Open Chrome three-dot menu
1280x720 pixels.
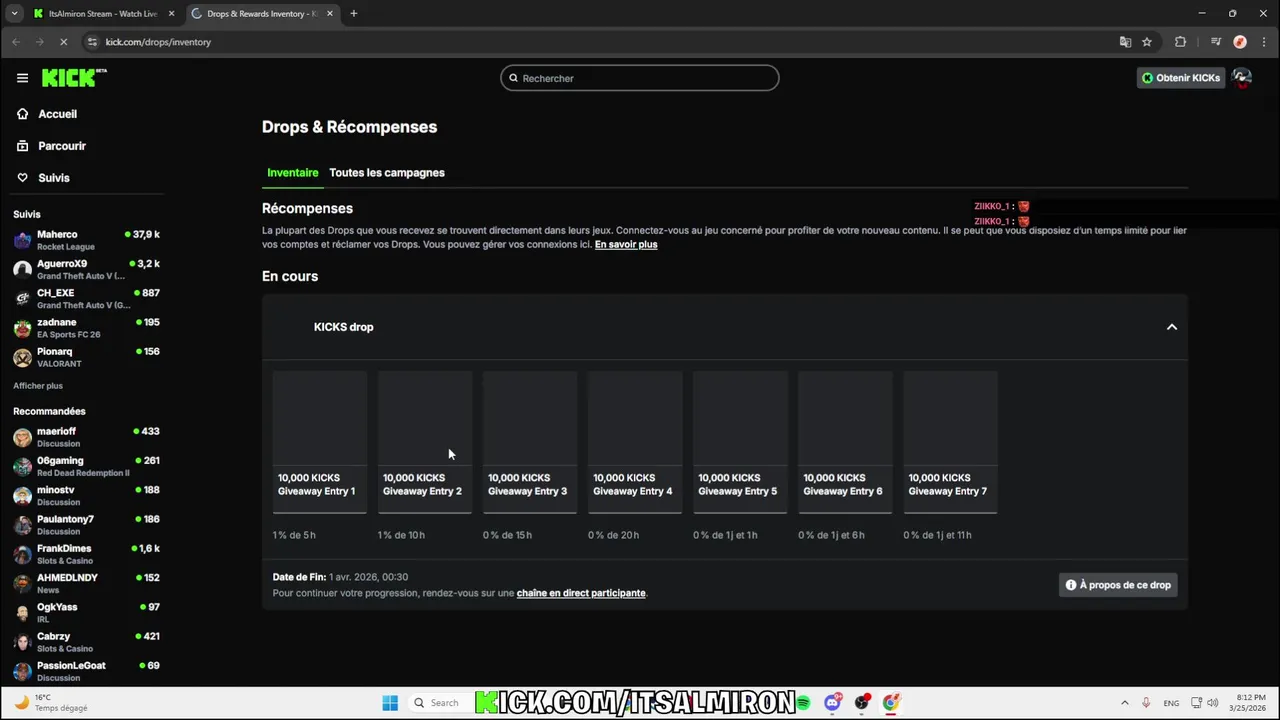tap(1264, 42)
